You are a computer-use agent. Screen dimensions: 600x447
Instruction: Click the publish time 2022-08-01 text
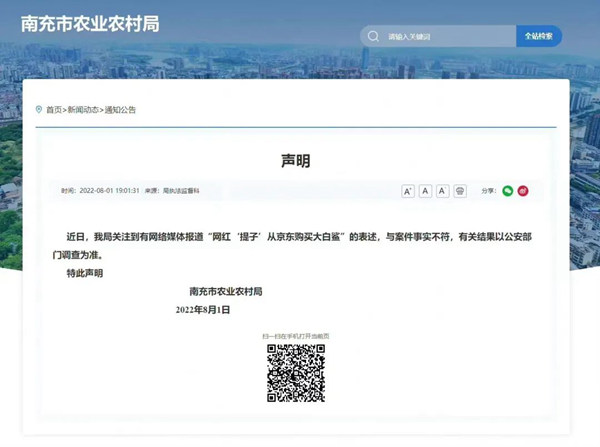click(107, 190)
